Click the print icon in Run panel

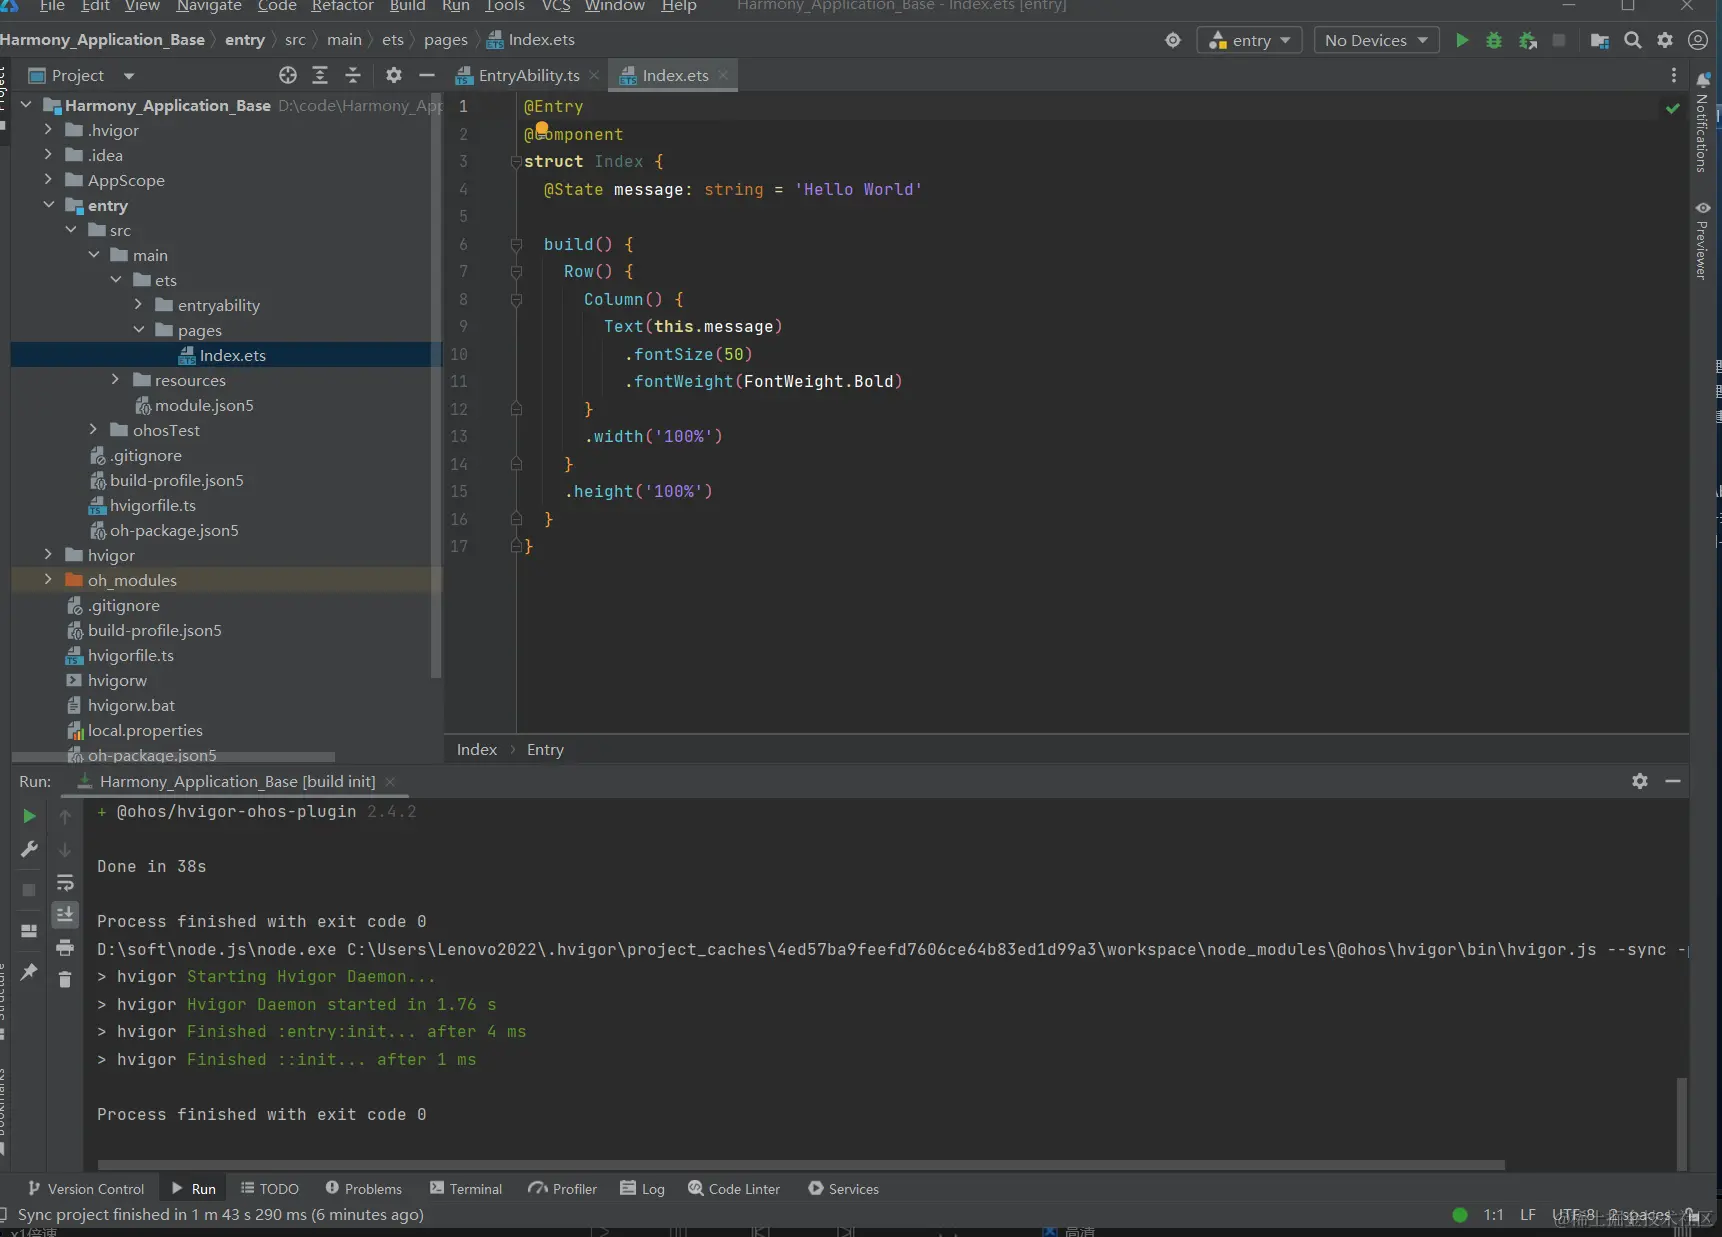pyautogui.click(x=65, y=948)
